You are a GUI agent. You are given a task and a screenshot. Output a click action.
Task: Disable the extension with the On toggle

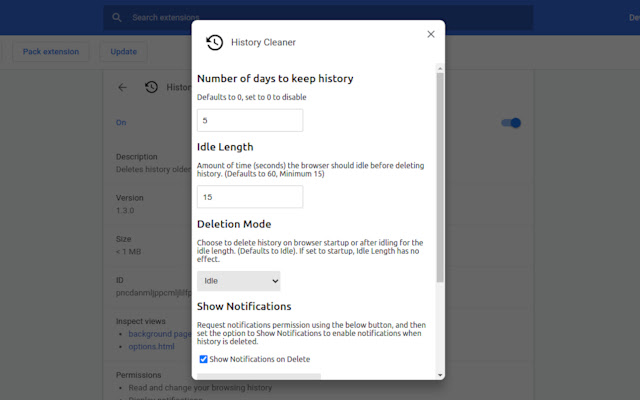(511, 123)
